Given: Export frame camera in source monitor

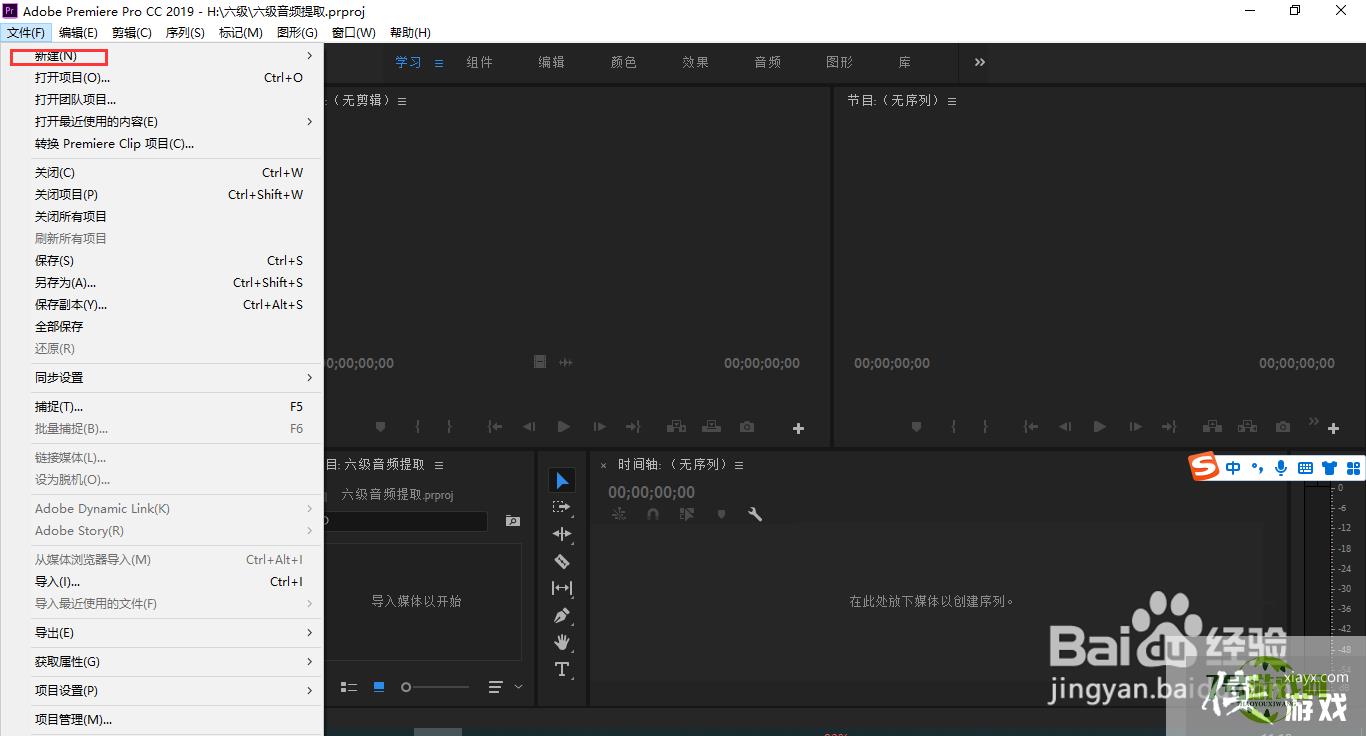Looking at the screenshot, I should pos(747,427).
